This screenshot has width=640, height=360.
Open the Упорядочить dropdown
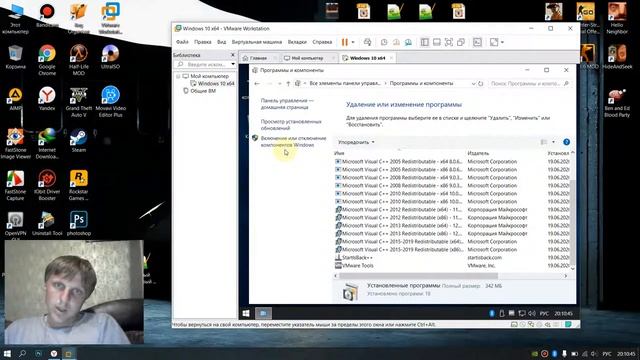(356, 142)
